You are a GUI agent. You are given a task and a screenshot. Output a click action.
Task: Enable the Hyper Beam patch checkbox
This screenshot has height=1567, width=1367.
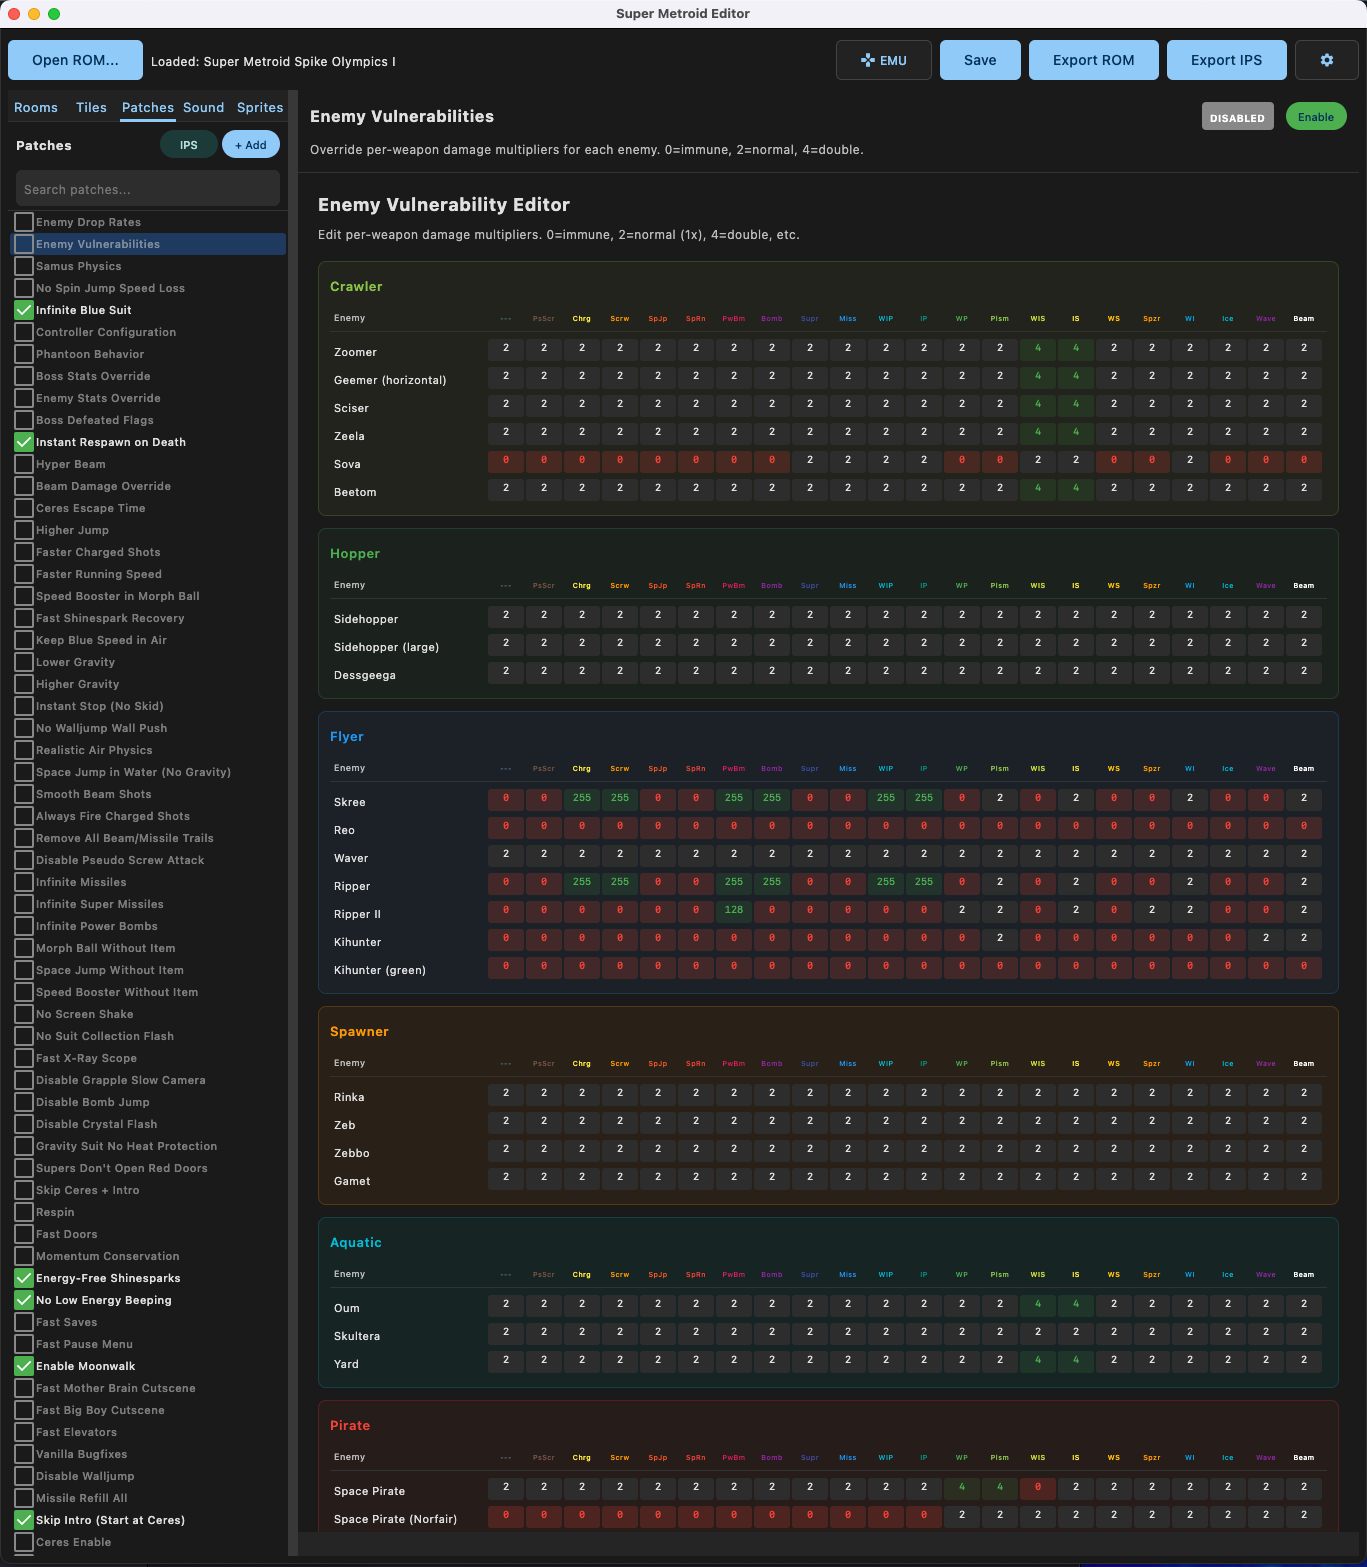(x=24, y=464)
